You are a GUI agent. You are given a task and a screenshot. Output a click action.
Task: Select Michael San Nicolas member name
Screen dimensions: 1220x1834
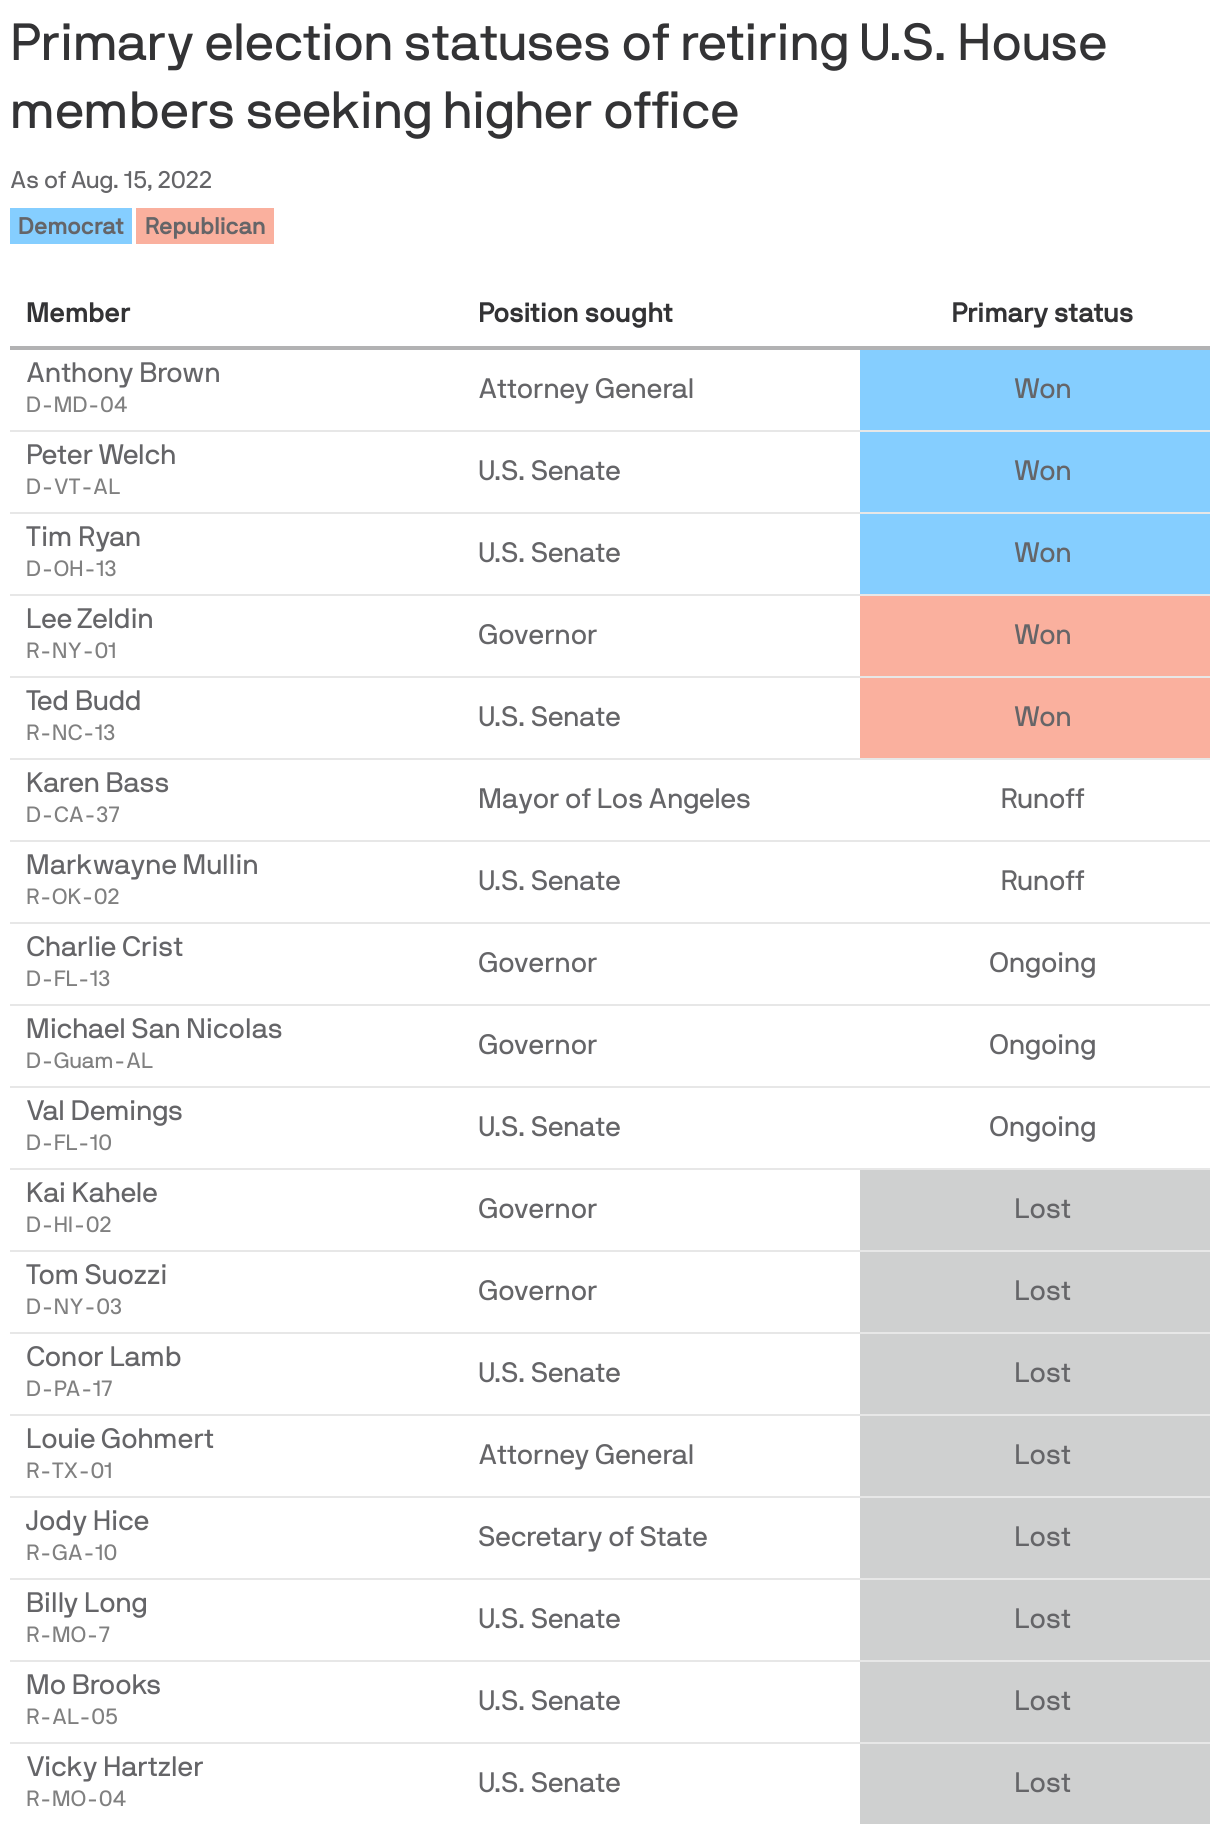(154, 1029)
